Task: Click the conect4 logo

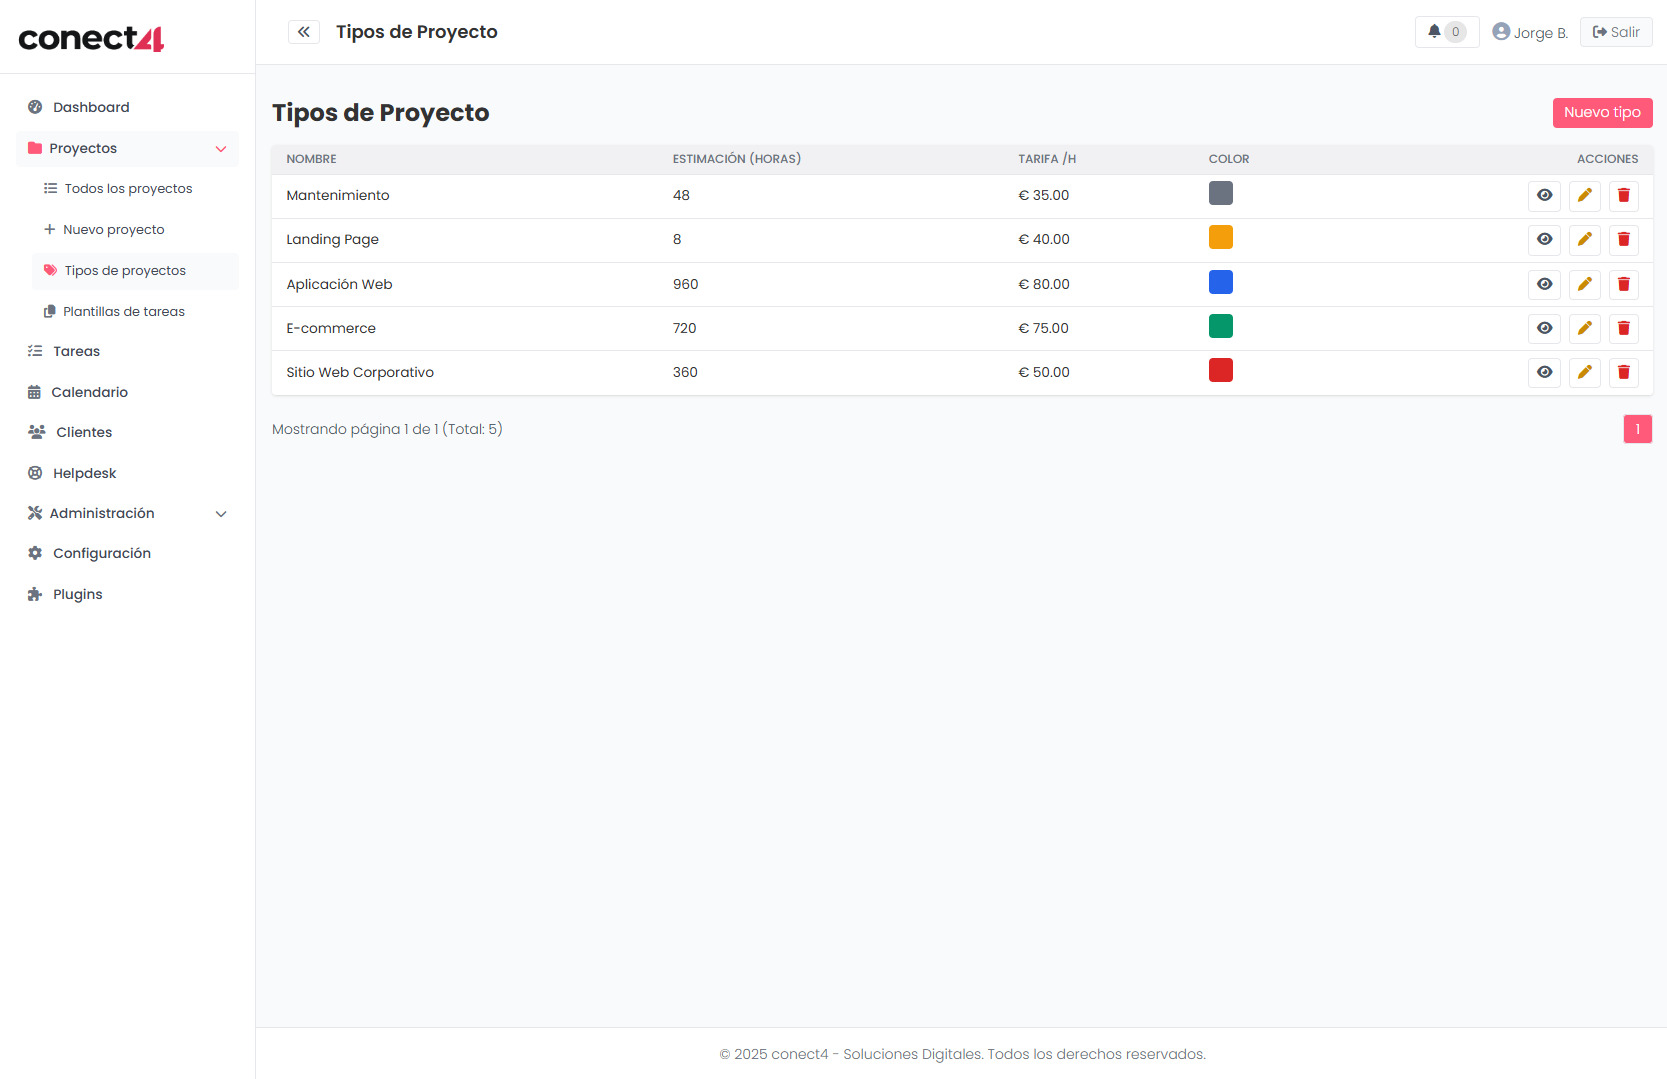Action: tap(91, 38)
